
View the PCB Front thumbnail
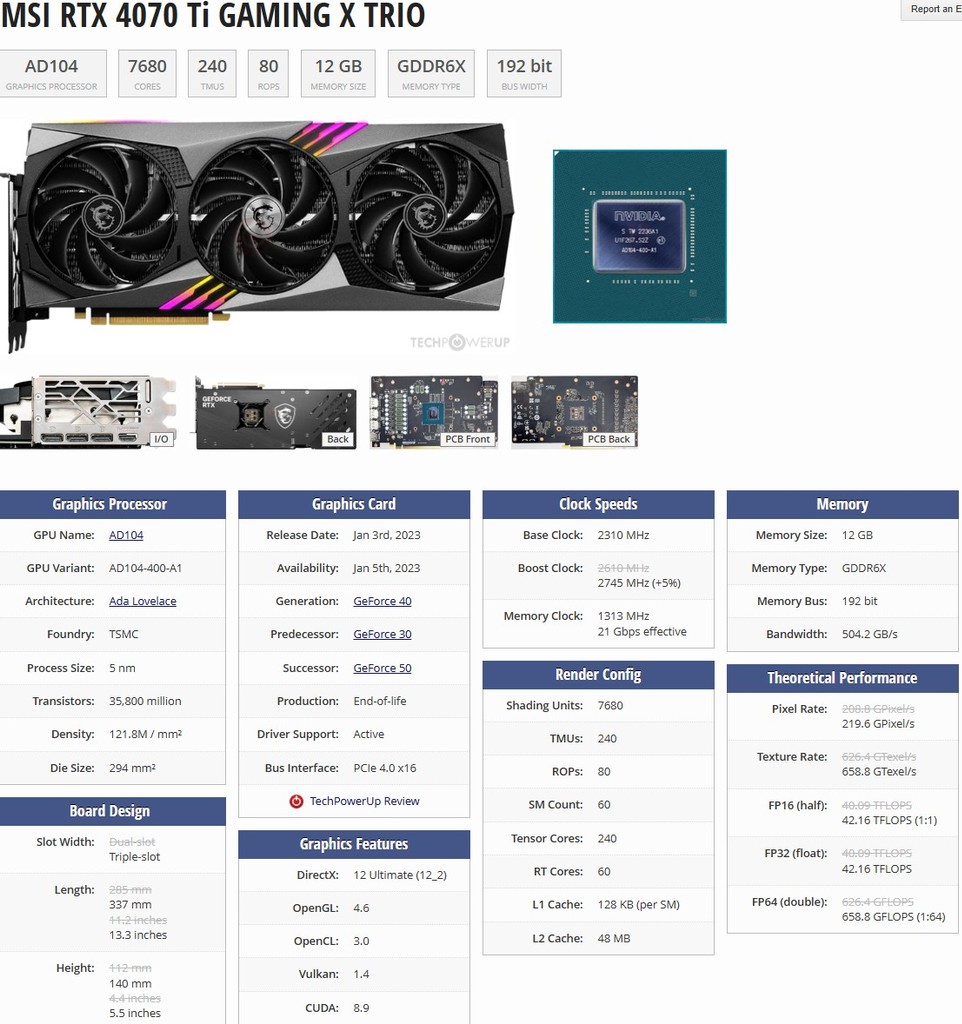pos(434,412)
